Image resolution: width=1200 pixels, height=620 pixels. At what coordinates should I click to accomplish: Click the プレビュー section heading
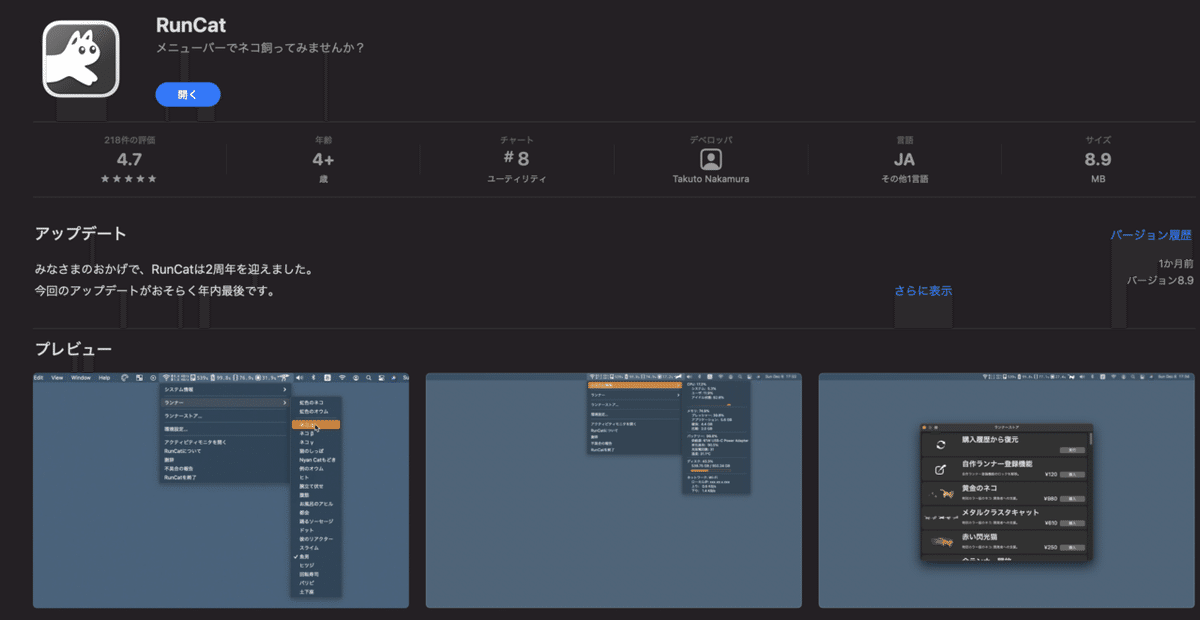tap(73, 349)
